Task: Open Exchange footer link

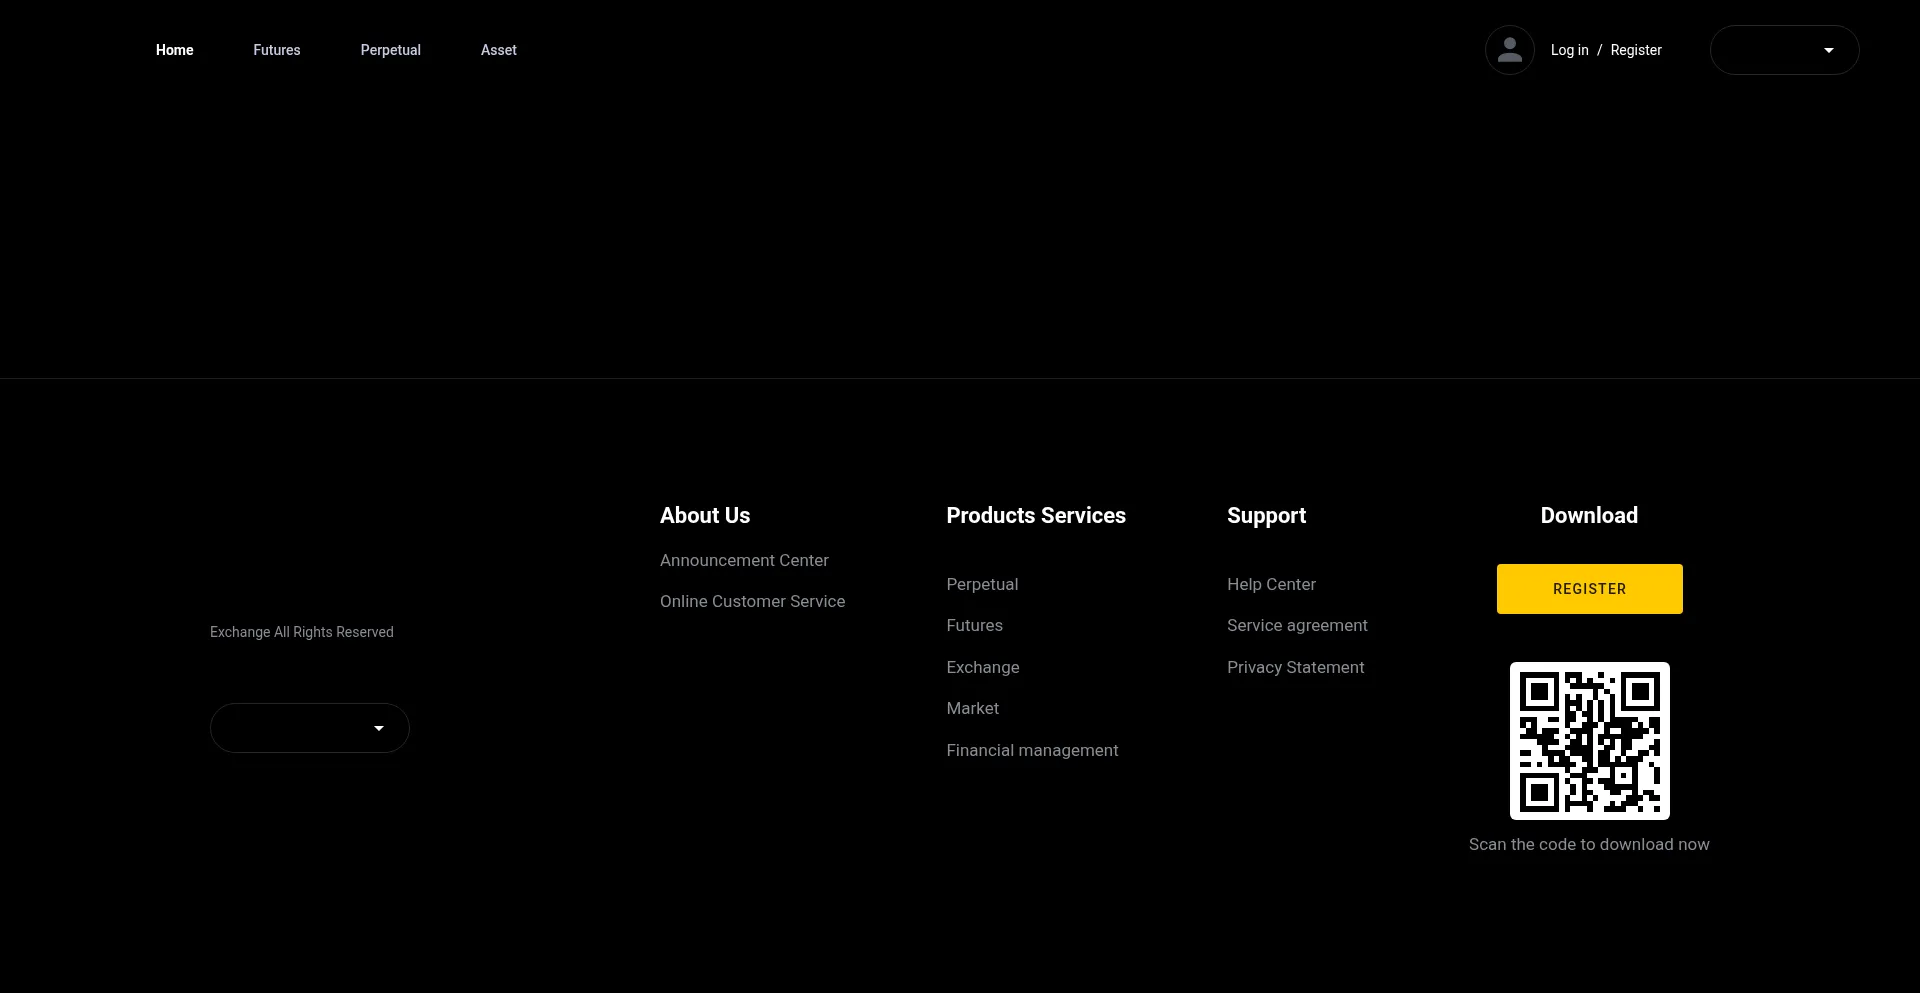Action: [x=982, y=668]
